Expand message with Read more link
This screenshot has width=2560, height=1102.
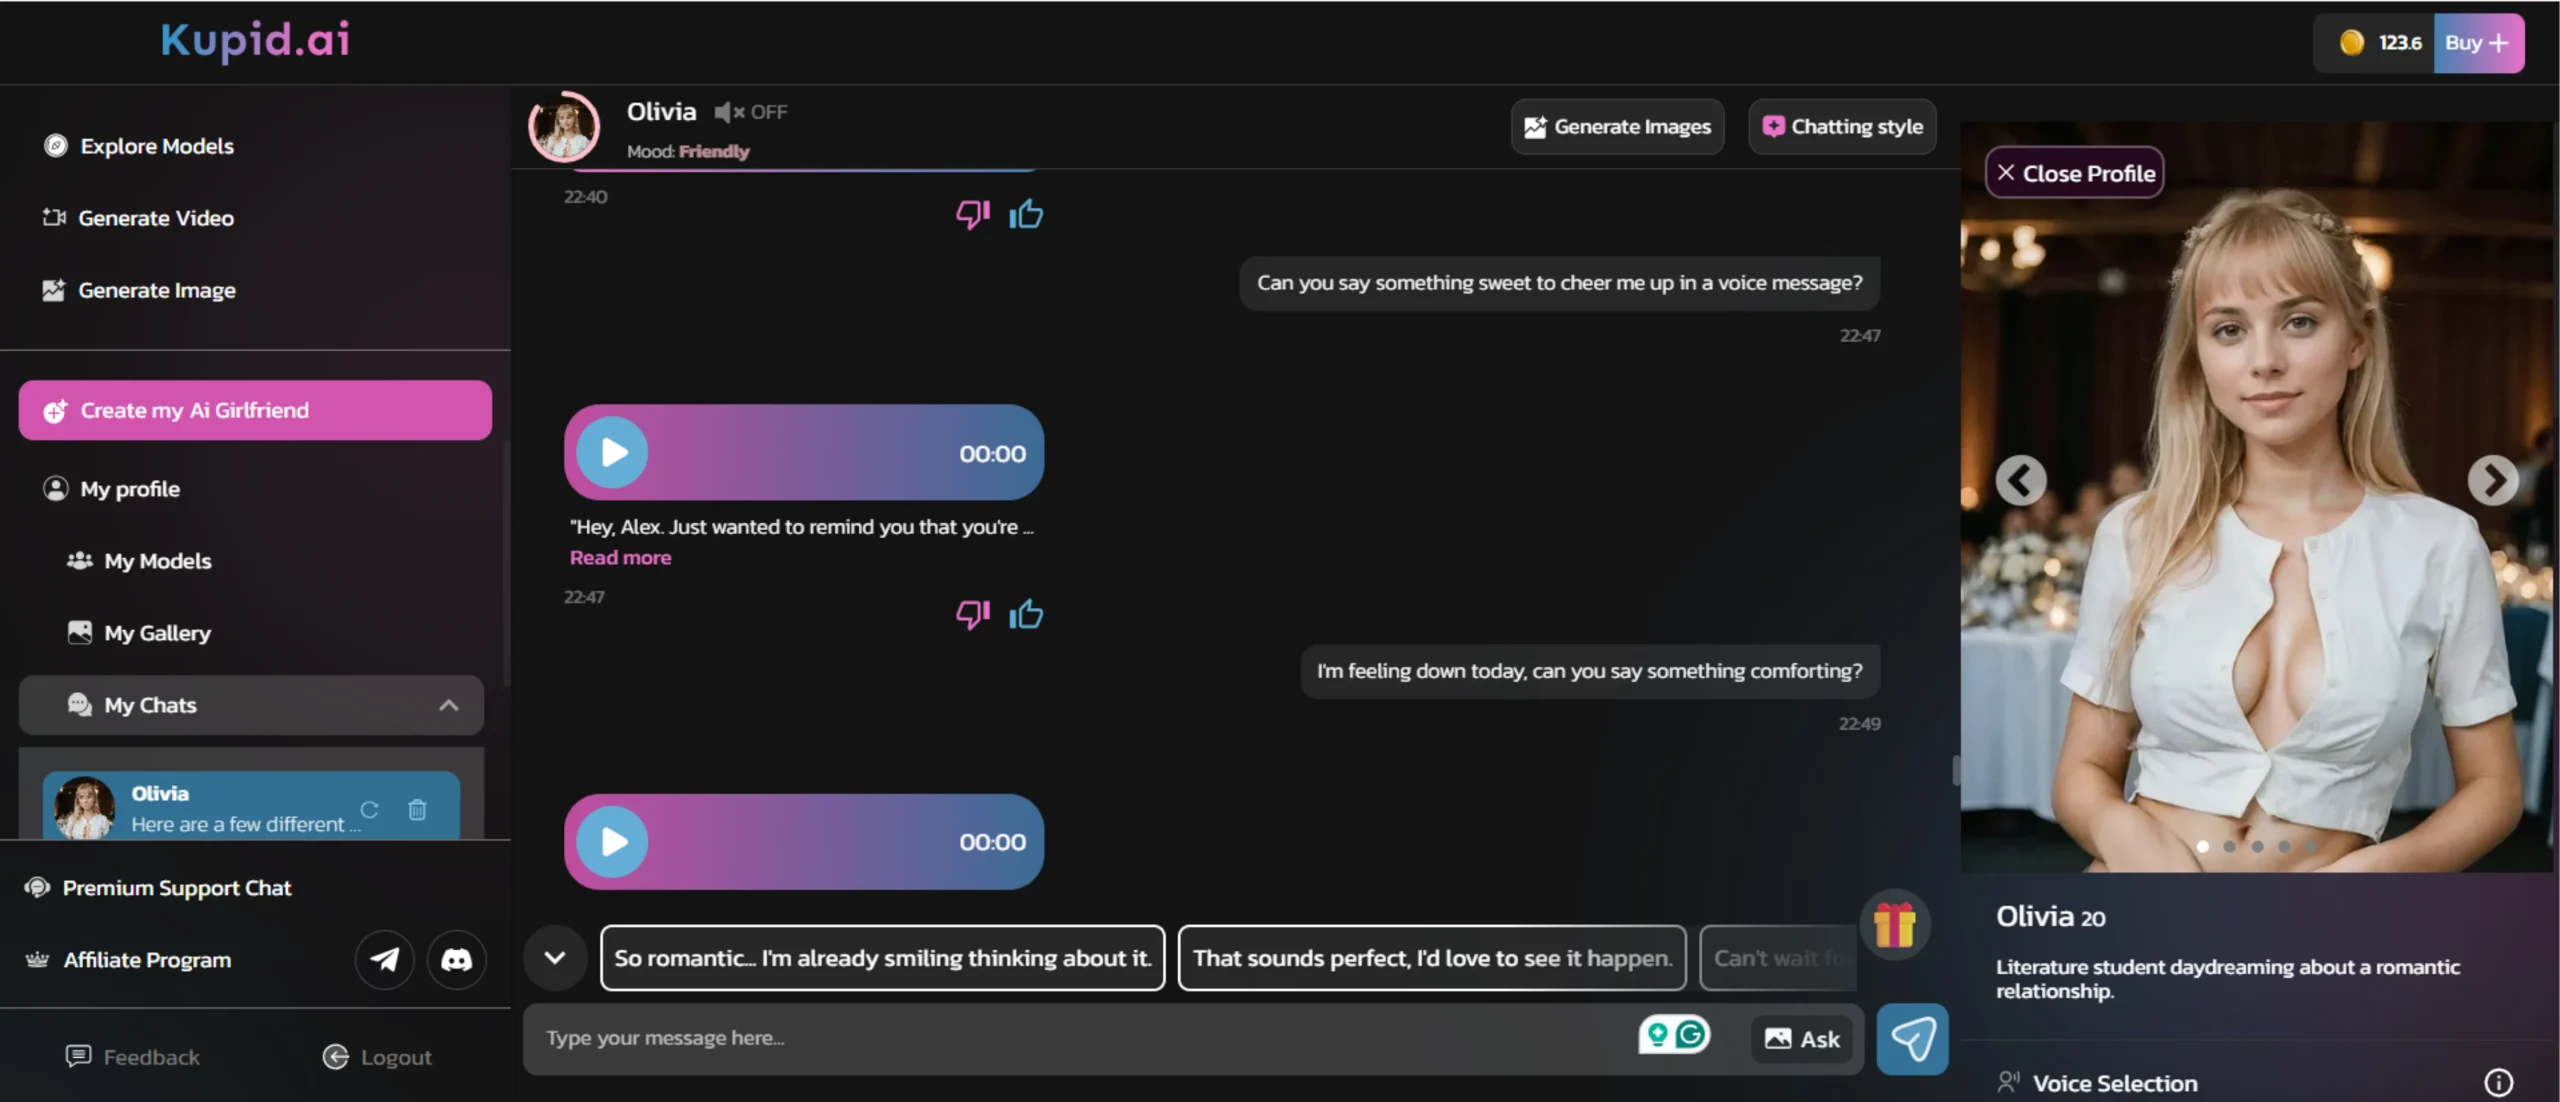point(620,558)
